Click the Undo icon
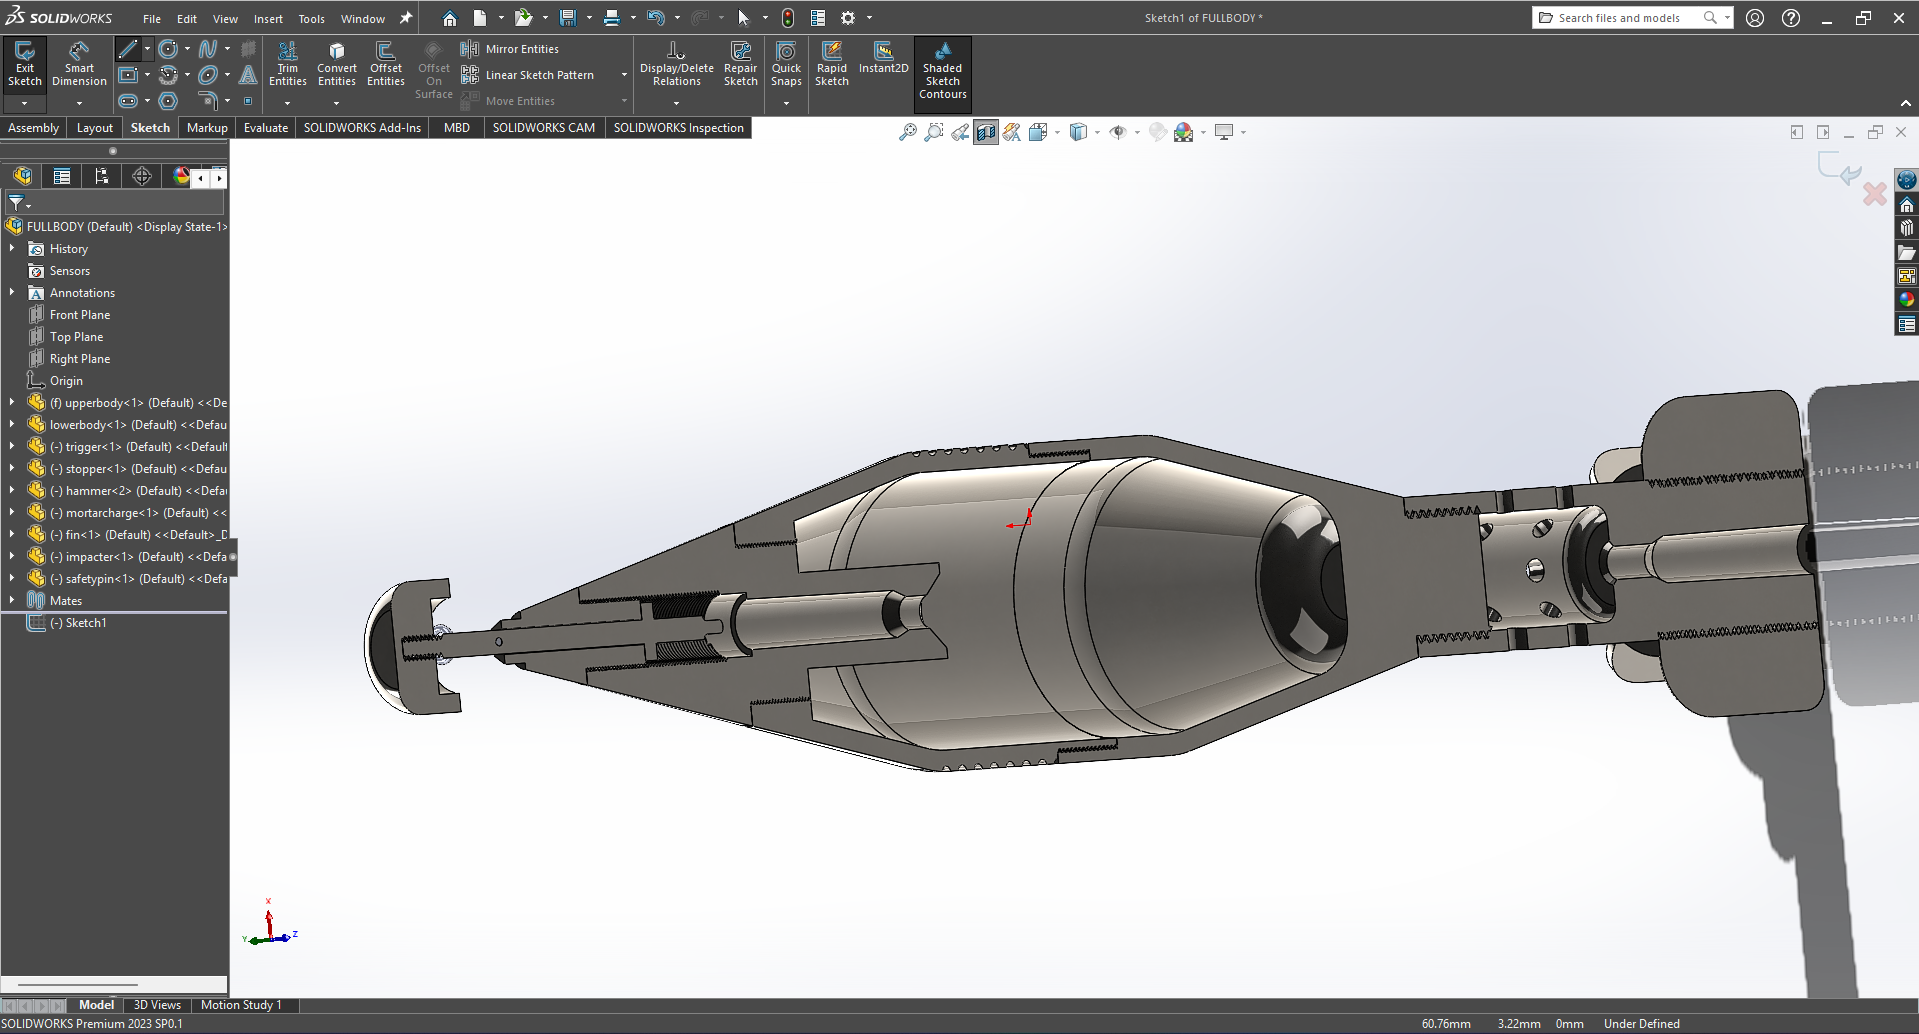The width and height of the screenshot is (1919, 1034). (x=655, y=18)
